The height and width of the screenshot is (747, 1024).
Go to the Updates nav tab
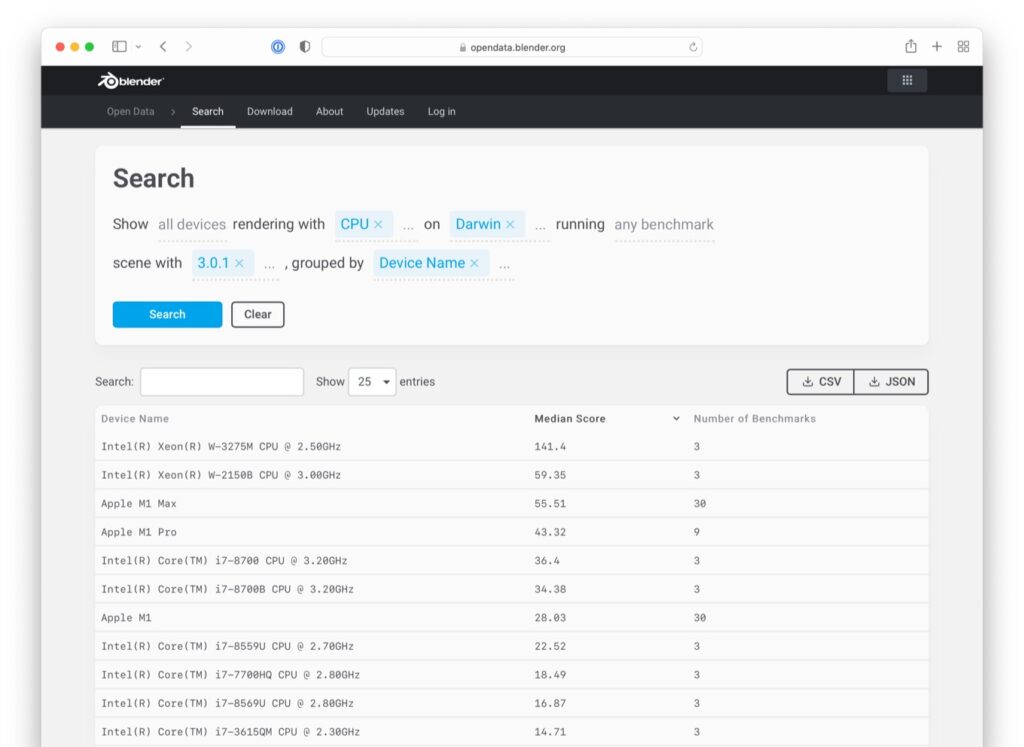[385, 112]
